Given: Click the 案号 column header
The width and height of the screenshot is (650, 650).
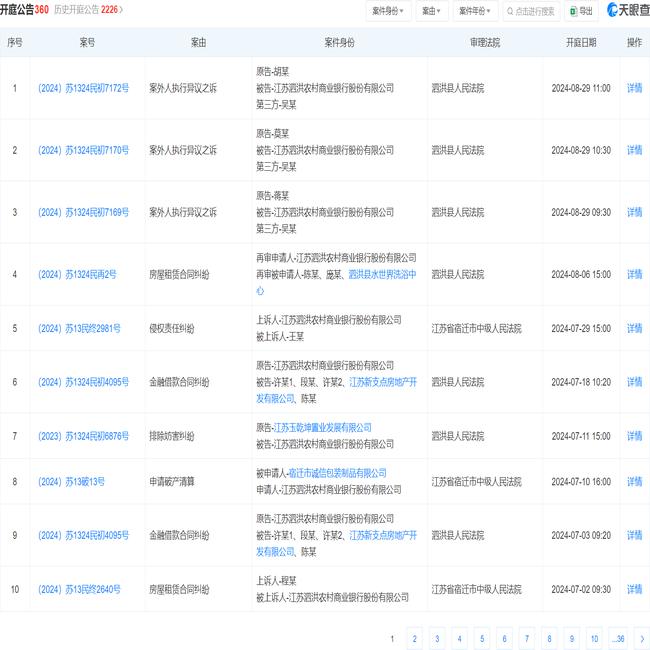Looking at the screenshot, I should pos(87,42).
